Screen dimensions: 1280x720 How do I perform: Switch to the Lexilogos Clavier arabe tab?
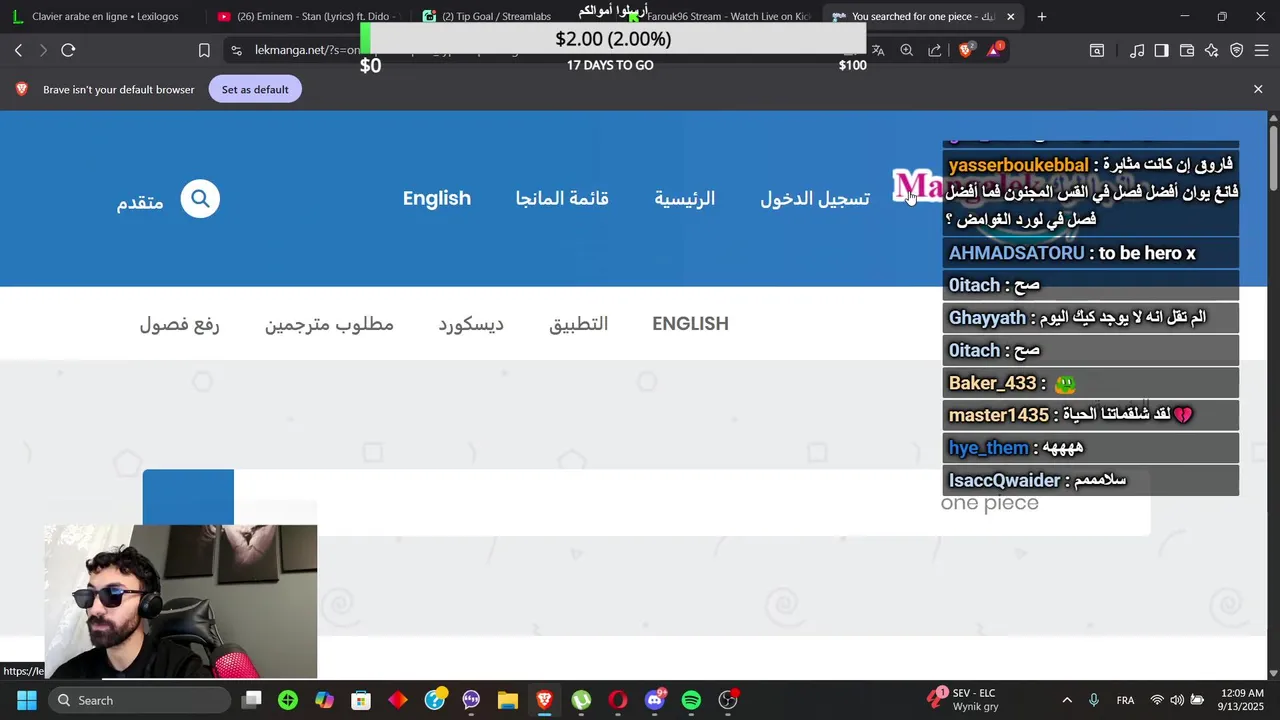click(x=104, y=16)
